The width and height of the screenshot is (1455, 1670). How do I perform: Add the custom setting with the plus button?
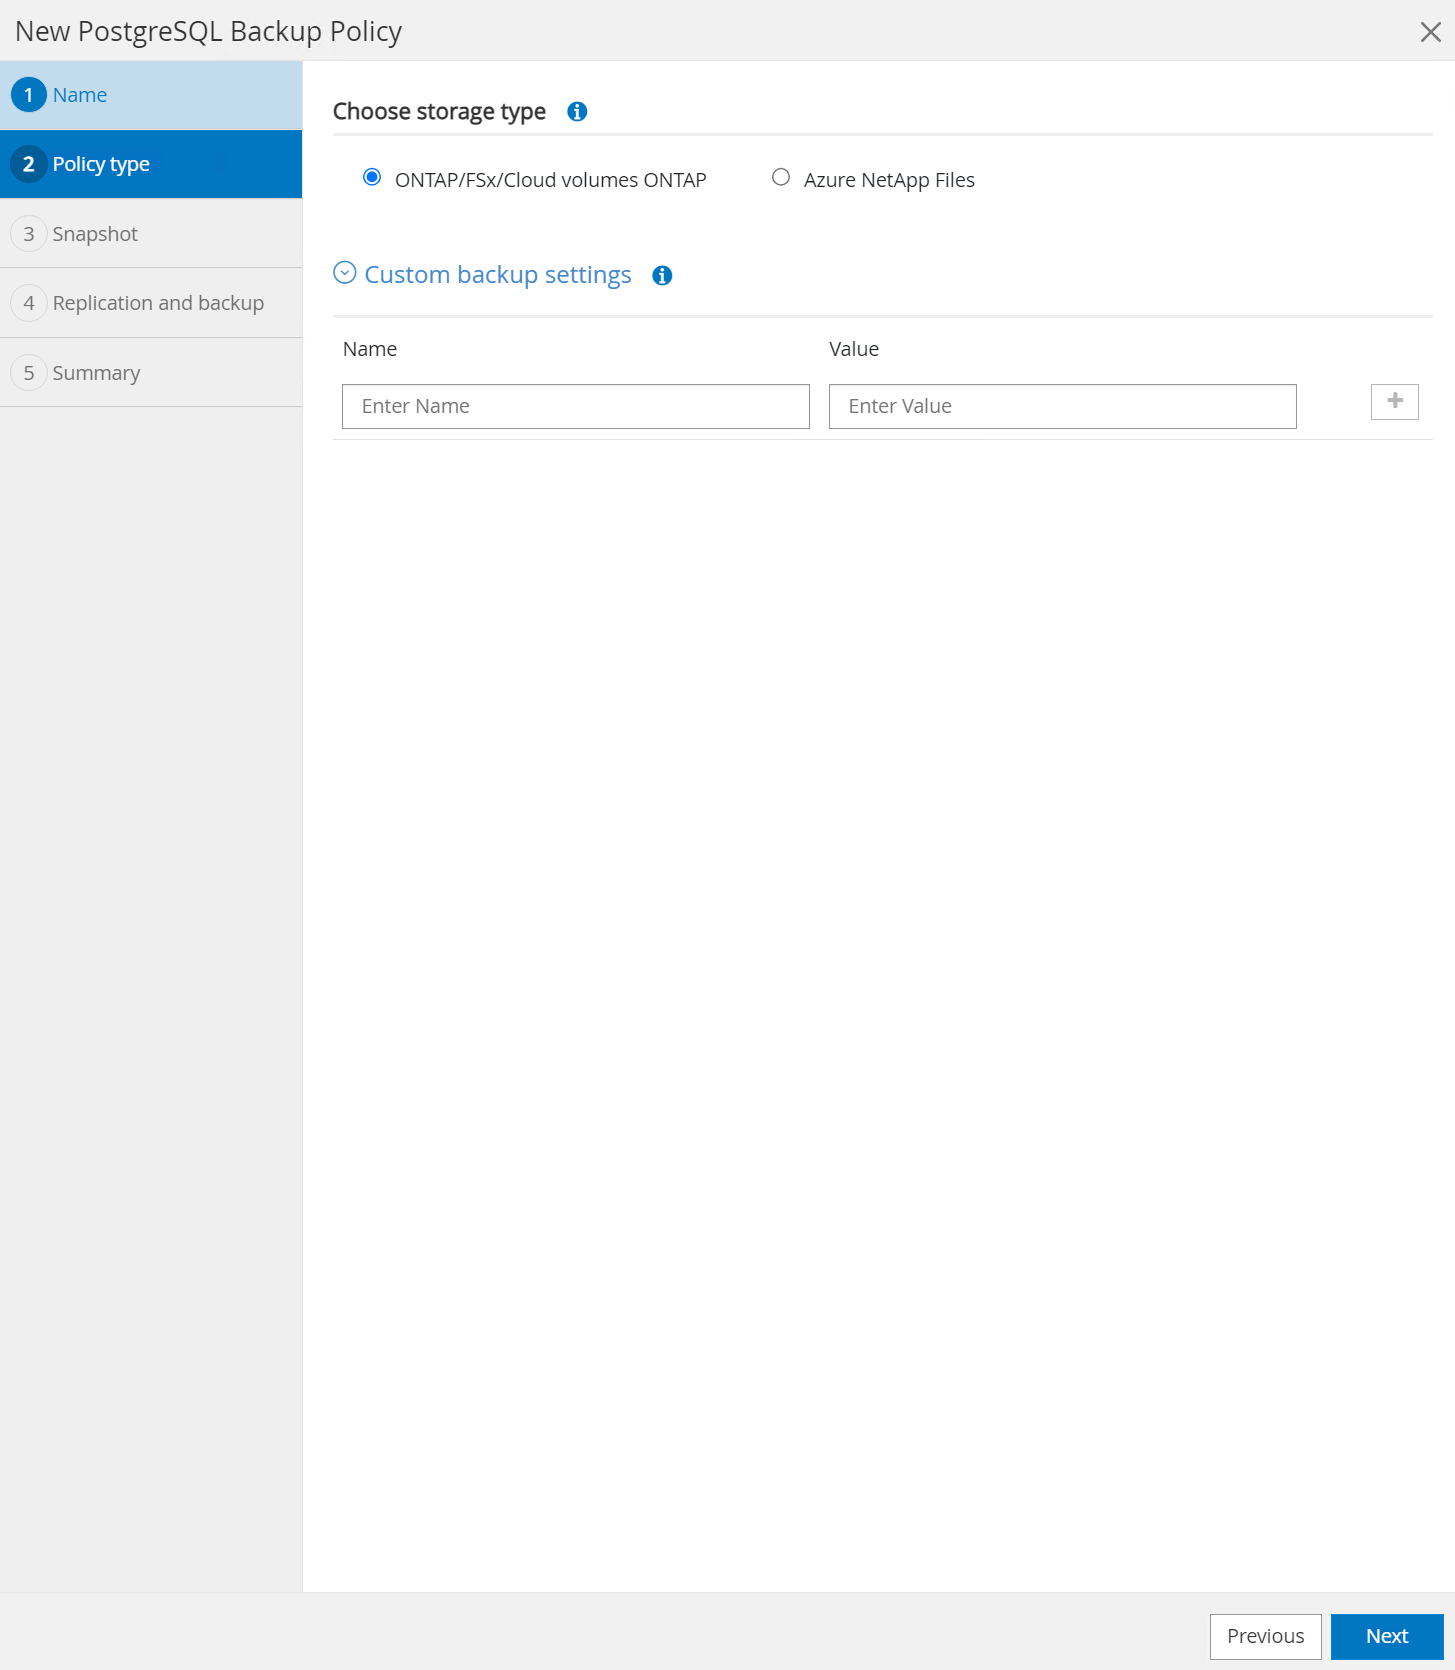point(1394,402)
